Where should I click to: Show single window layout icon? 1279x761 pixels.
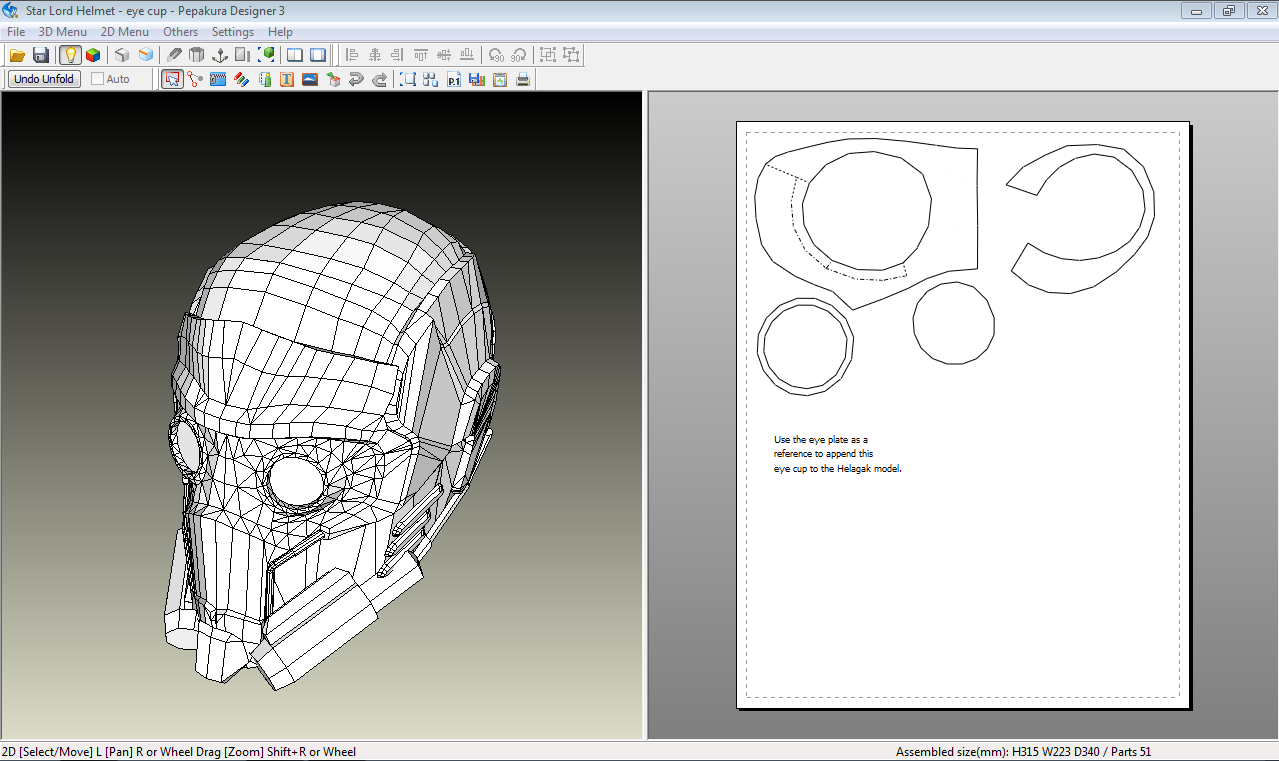(x=318, y=55)
